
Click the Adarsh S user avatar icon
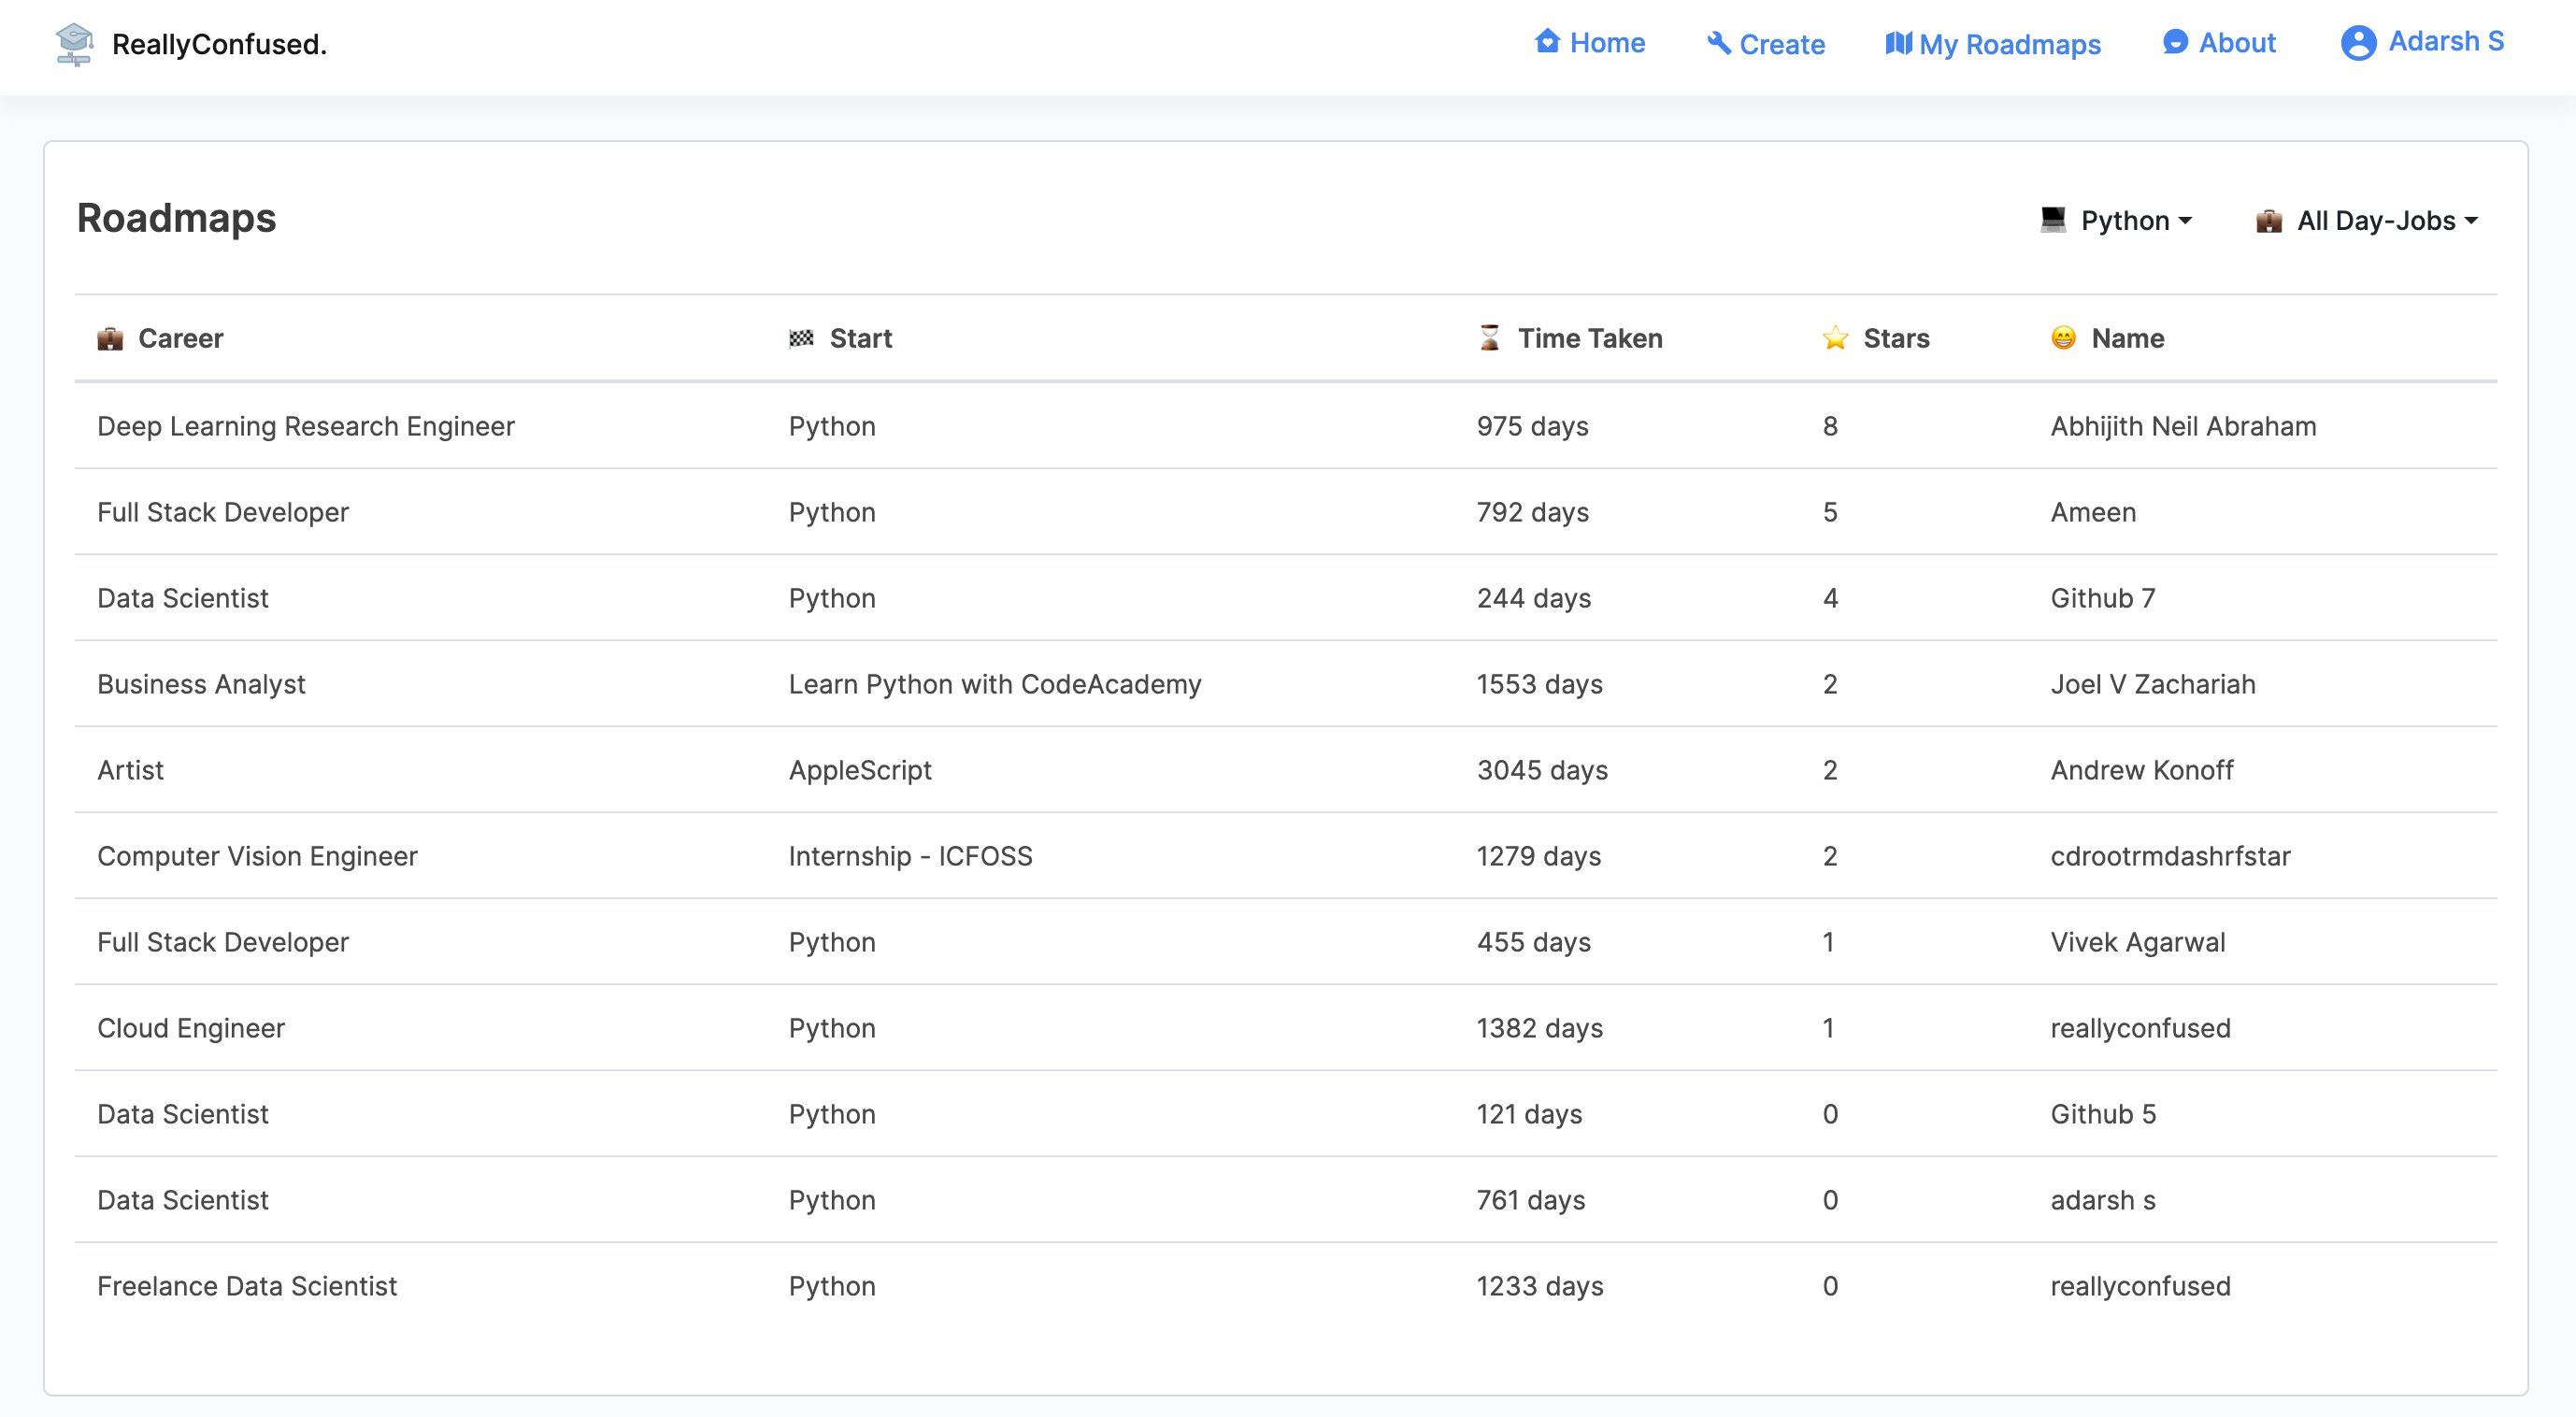(2358, 43)
